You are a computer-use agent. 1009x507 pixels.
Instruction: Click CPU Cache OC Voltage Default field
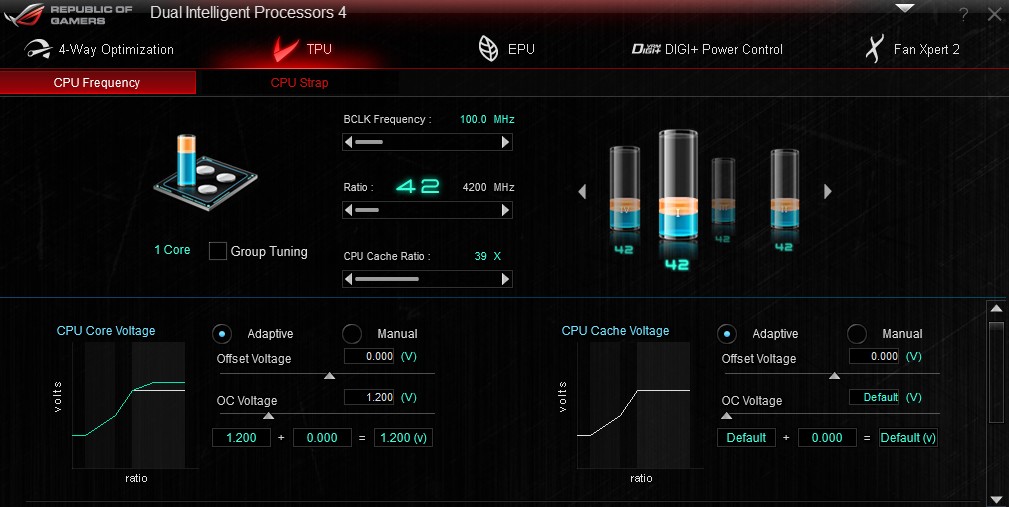[874, 397]
